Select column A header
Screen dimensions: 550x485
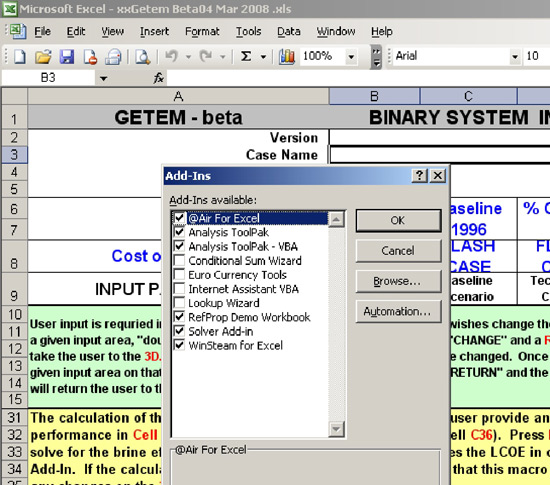click(178, 96)
